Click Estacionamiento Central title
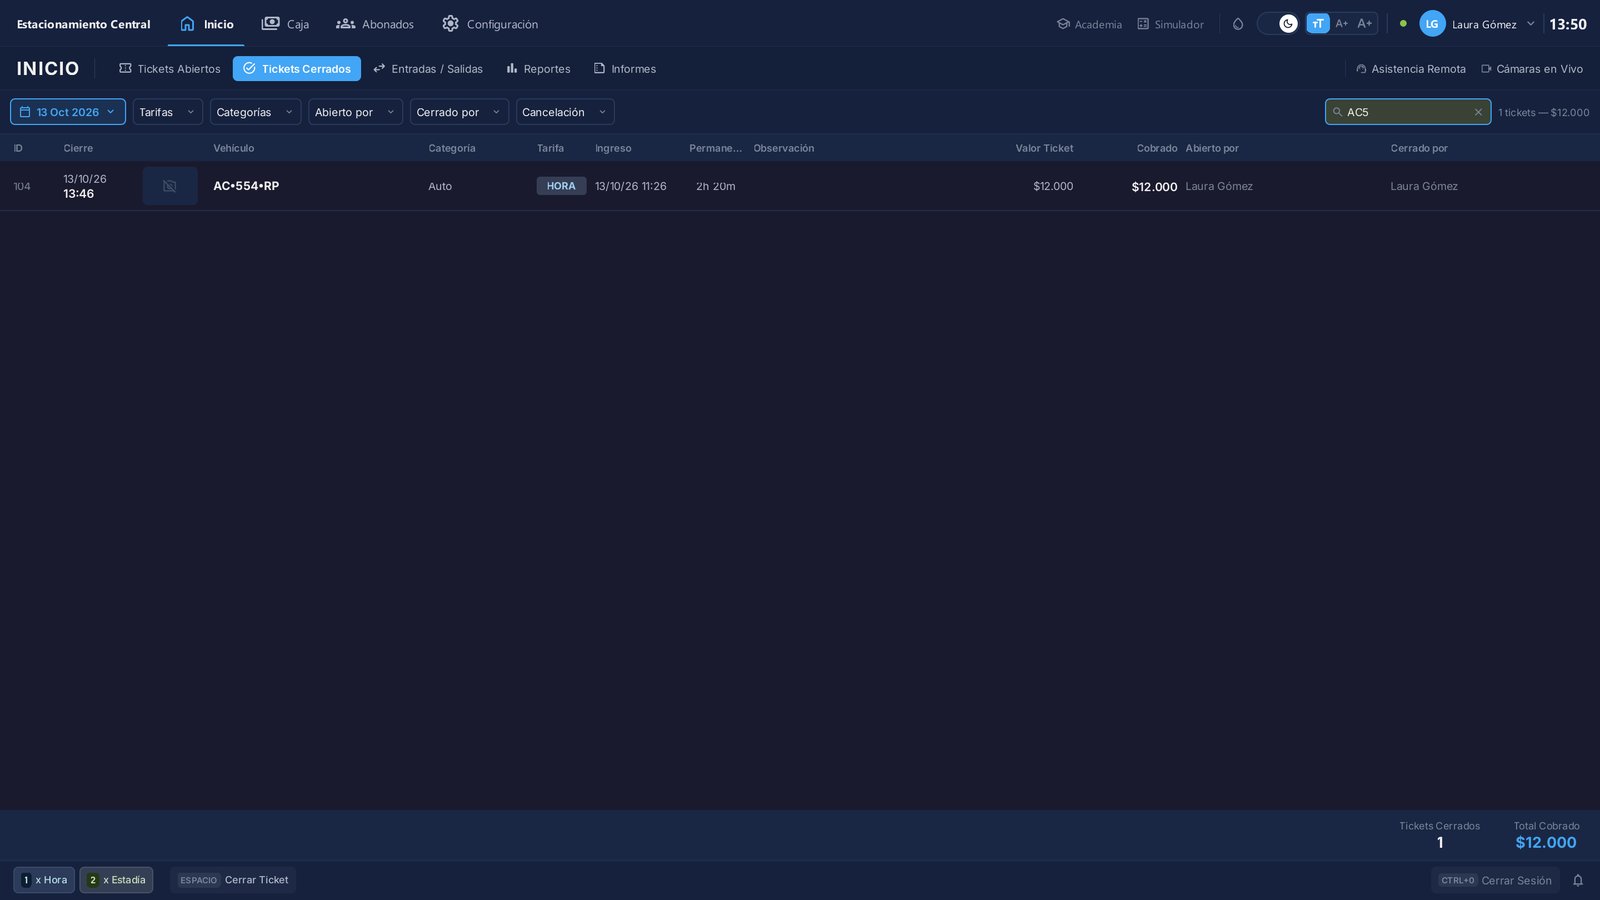Image resolution: width=1600 pixels, height=900 pixels. pos(84,24)
